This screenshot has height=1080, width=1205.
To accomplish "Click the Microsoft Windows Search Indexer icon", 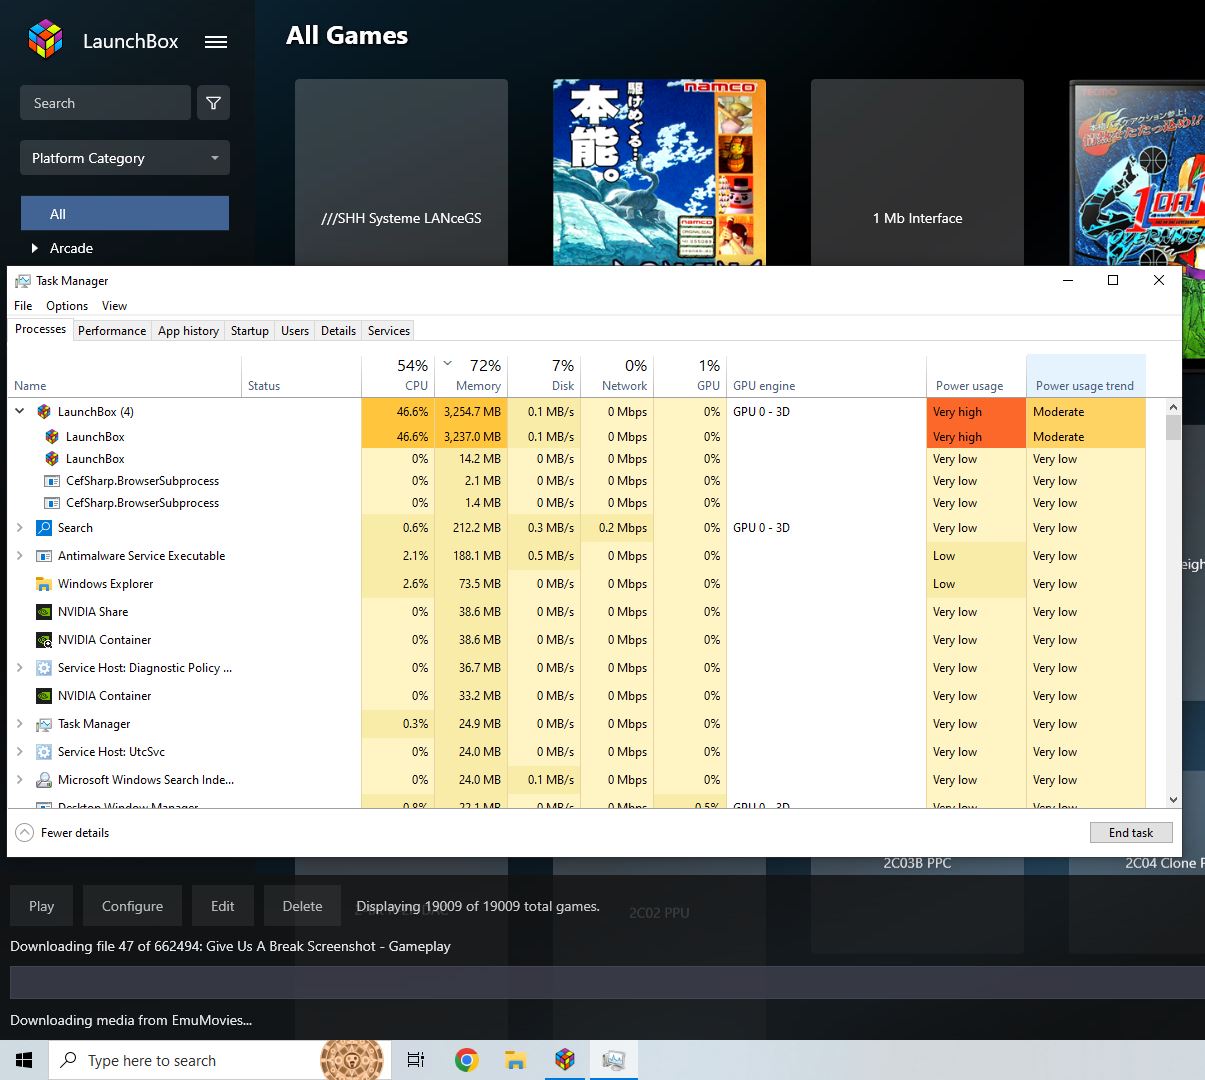I will click(44, 780).
